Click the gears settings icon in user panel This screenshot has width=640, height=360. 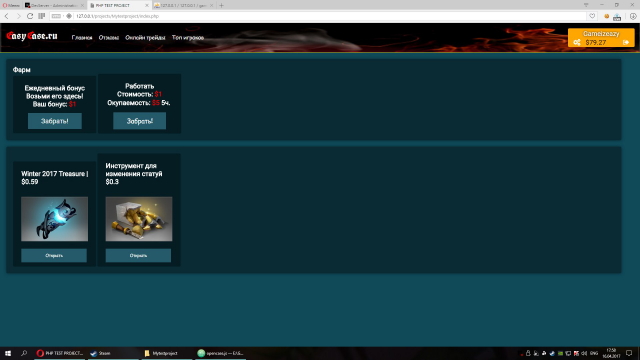tap(577, 42)
